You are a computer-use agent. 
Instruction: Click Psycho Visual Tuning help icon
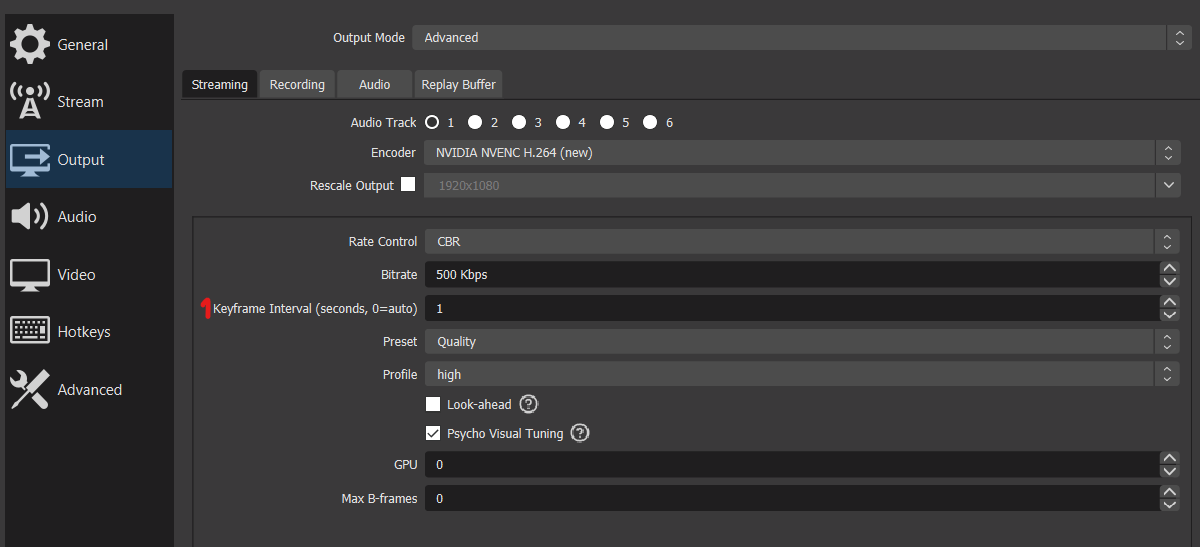(x=579, y=434)
